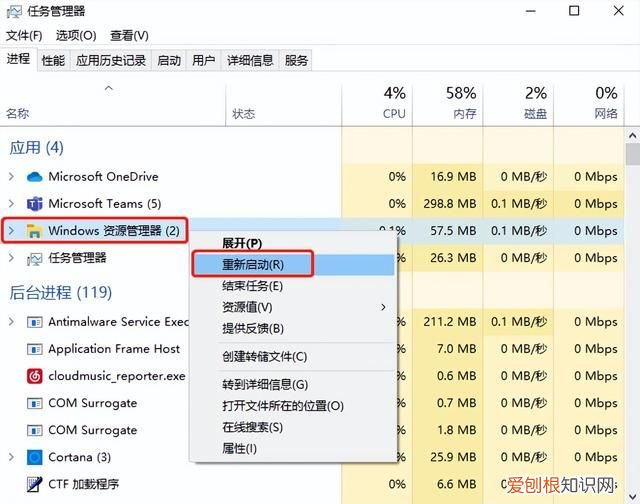Image resolution: width=640 pixels, height=504 pixels.
Task: Switch to the 服务 tab
Action: coord(296,60)
